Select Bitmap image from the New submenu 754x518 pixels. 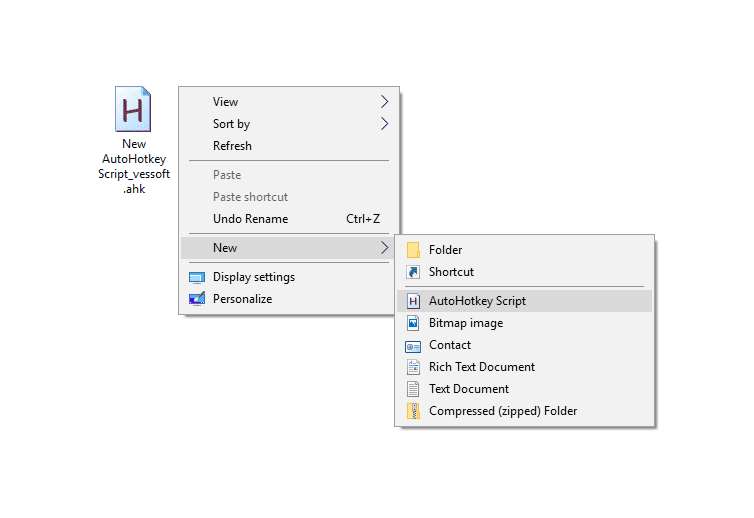click(465, 323)
